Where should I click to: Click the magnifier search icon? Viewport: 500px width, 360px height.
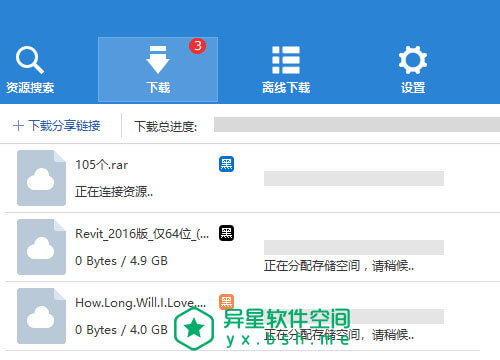(x=30, y=60)
